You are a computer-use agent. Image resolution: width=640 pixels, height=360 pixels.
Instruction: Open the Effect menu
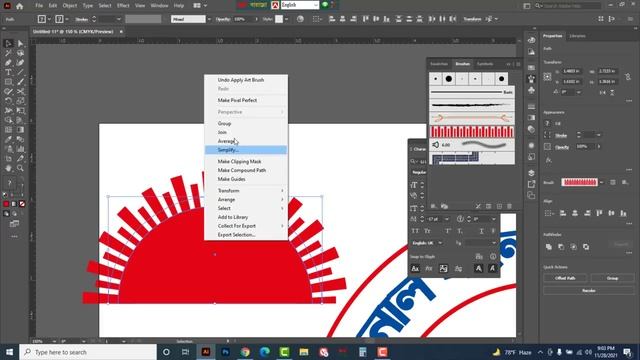pos(123,6)
